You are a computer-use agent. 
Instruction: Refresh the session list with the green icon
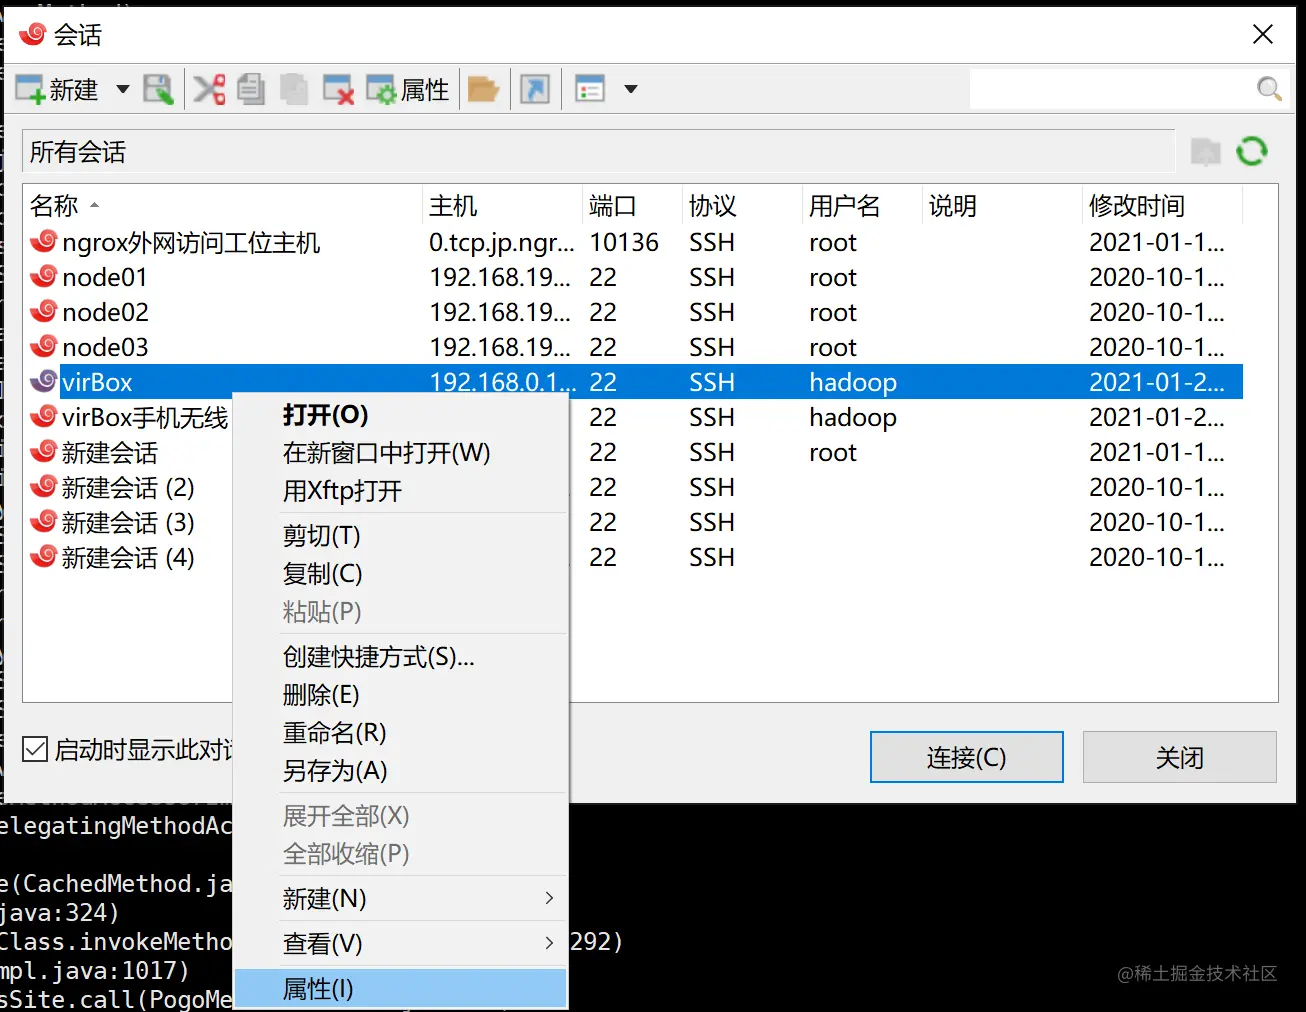click(x=1252, y=151)
